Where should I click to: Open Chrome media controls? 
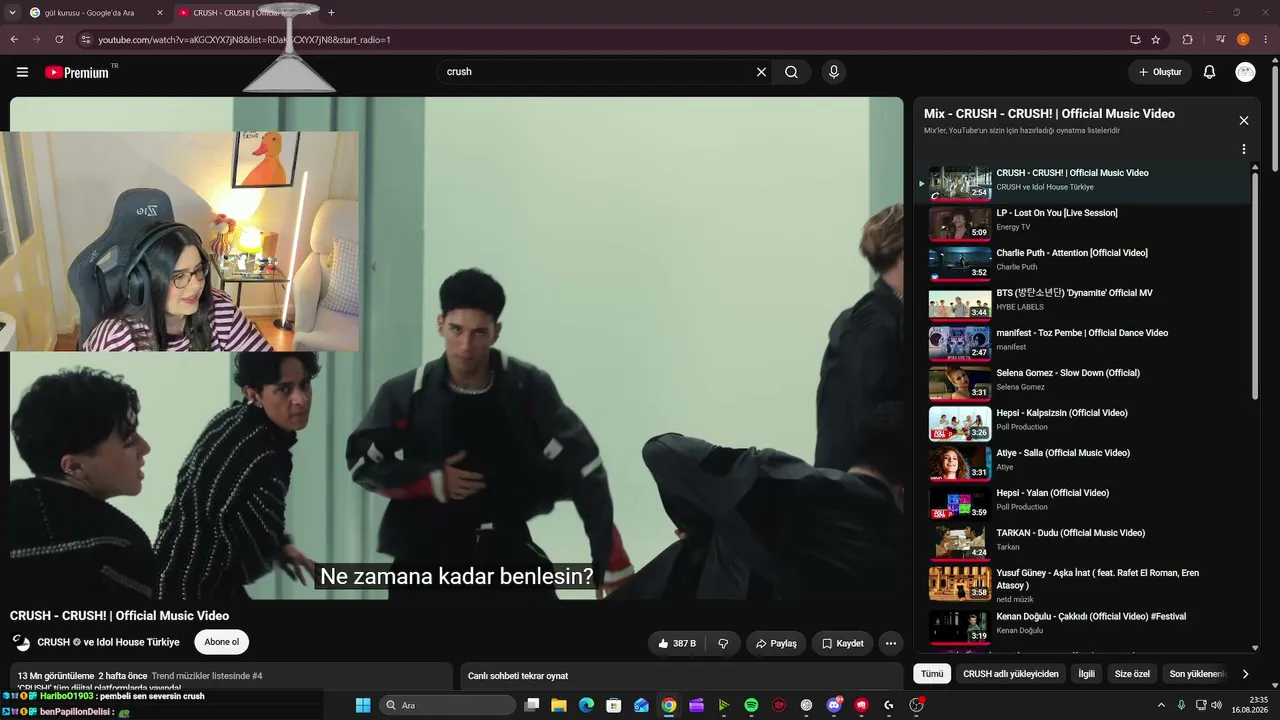(1221, 40)
